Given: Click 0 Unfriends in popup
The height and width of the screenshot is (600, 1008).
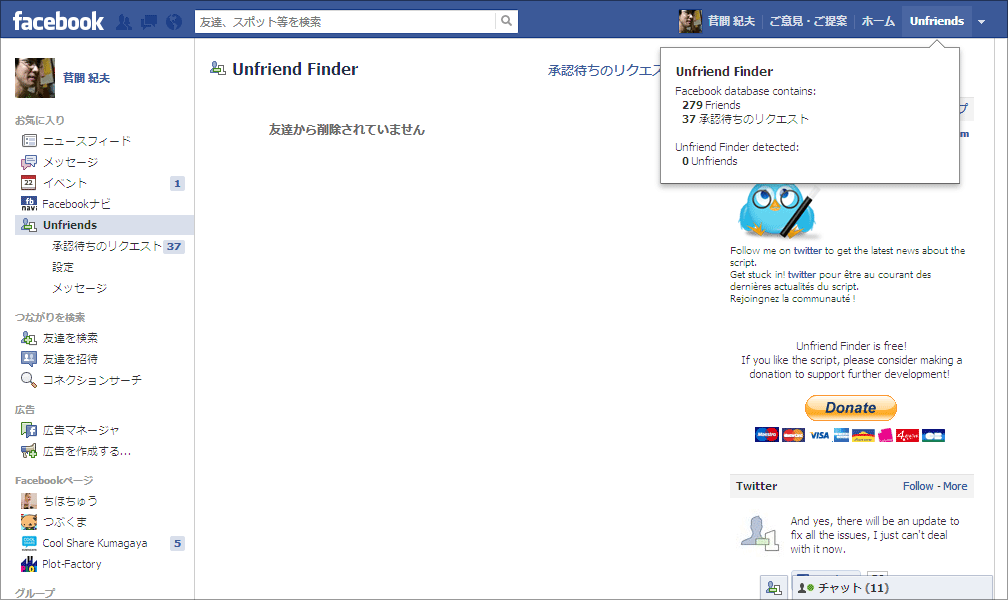Looking at the screenshot, I should coord(710,161).
